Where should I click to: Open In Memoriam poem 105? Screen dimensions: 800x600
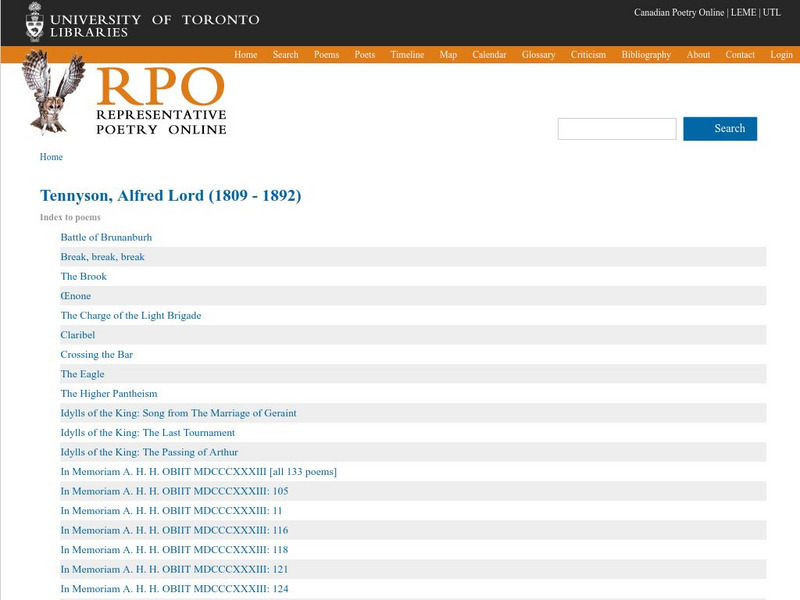174,491
